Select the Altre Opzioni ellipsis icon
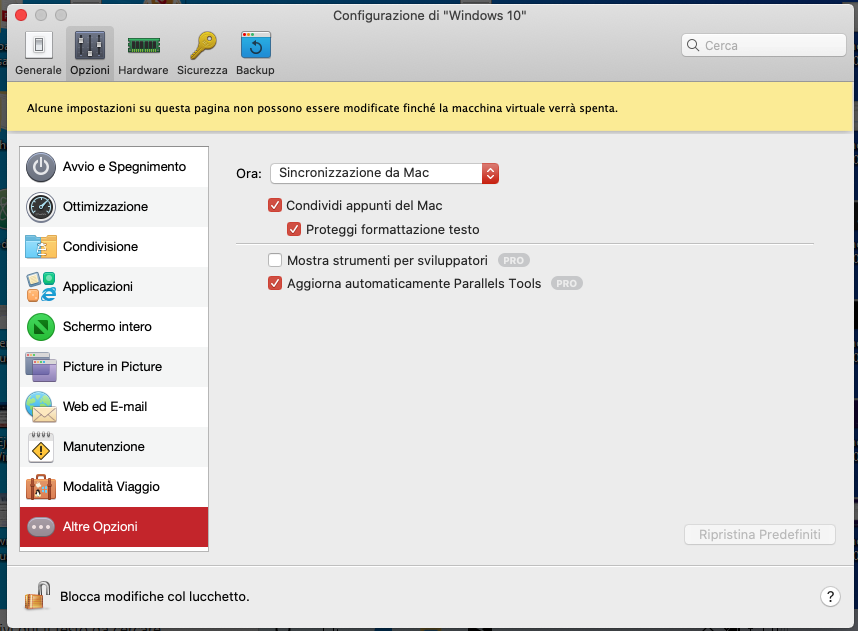 pyautogui.click(x=40, y=527)
